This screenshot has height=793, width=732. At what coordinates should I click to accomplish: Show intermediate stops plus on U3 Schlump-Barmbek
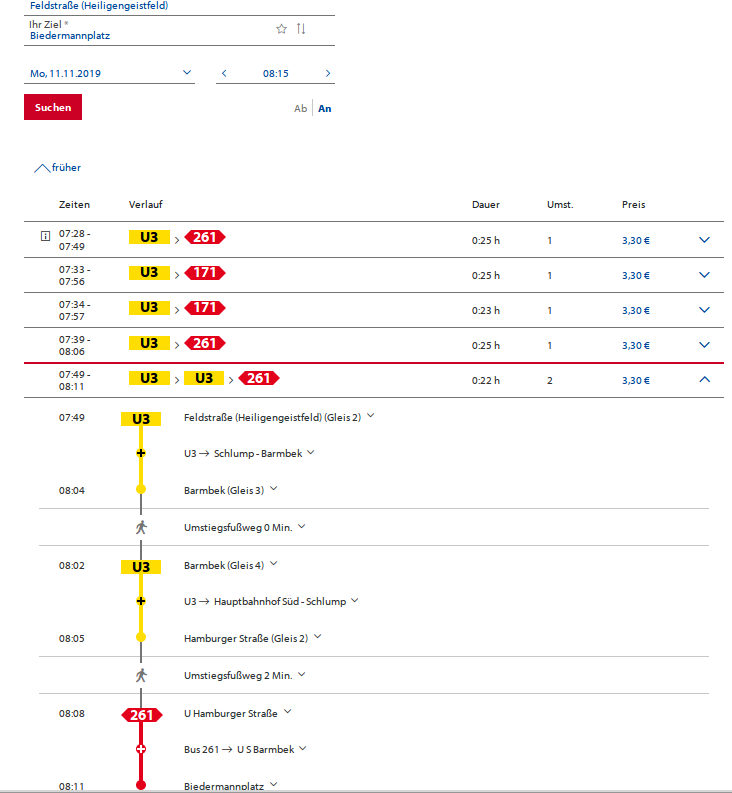(141, 453)
